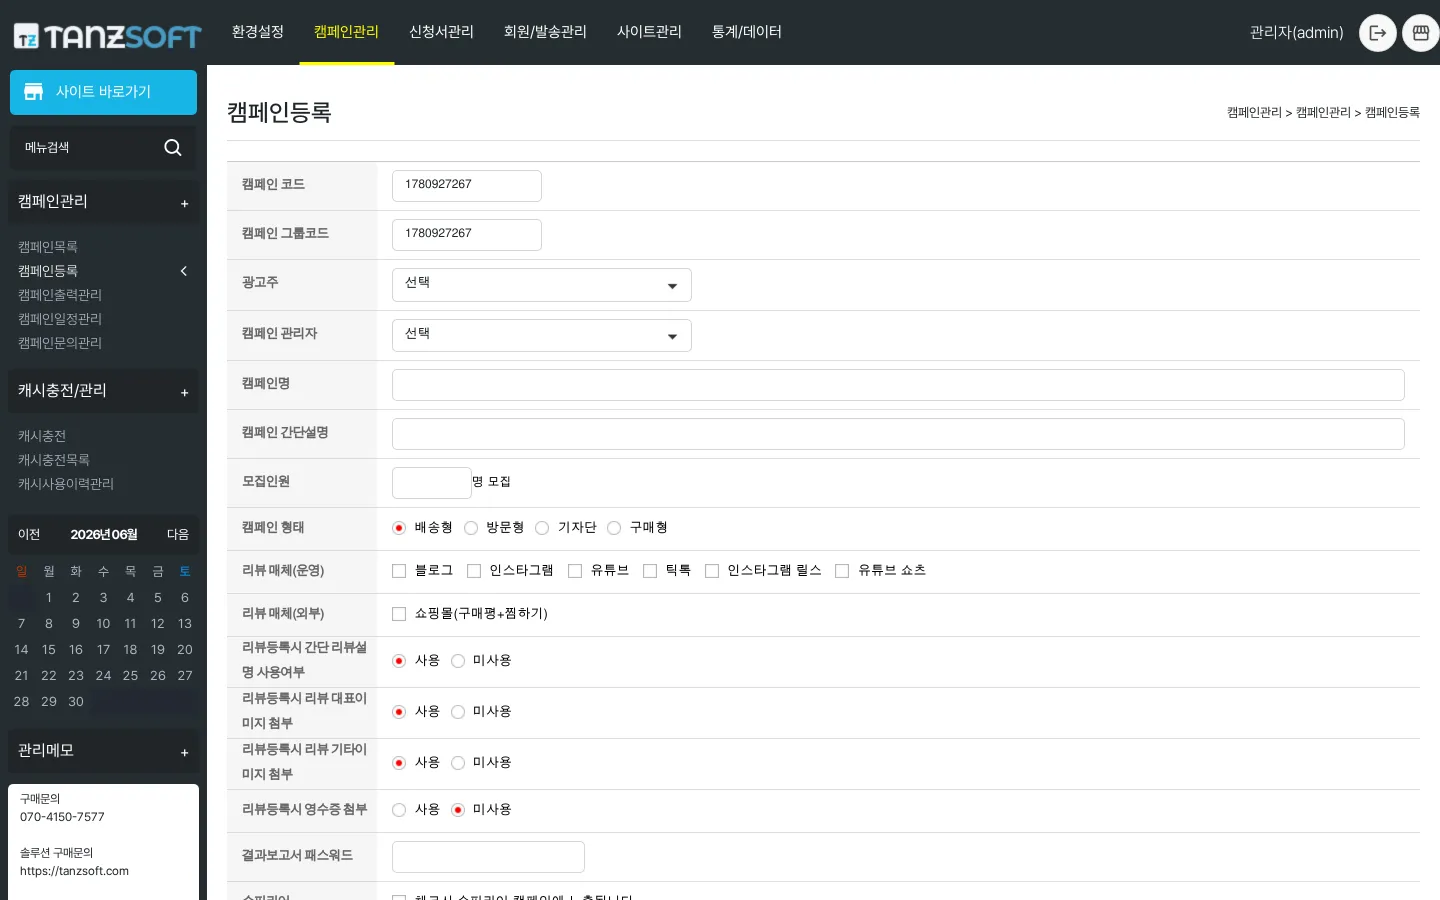Toggle the 캐시충전/관리 section plus icon
Viewport: 1440px width, 900px height.
184,393
